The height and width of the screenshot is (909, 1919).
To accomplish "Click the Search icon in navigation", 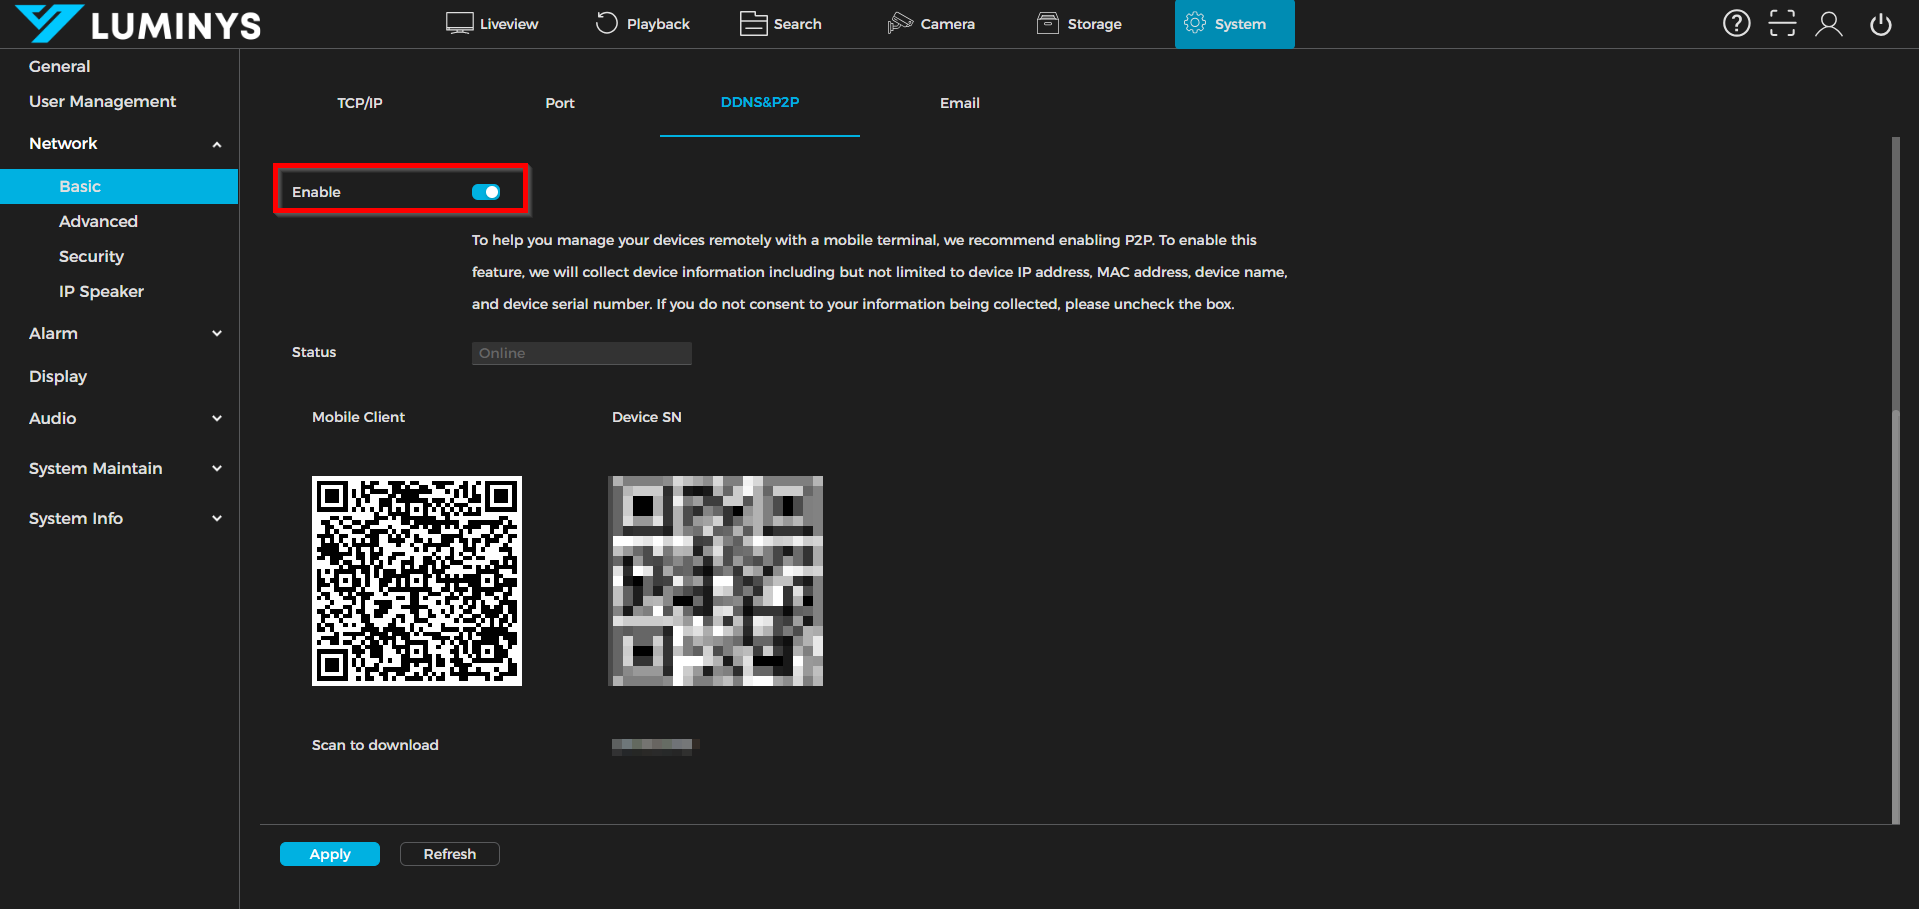I will click(x=753, y=23).
